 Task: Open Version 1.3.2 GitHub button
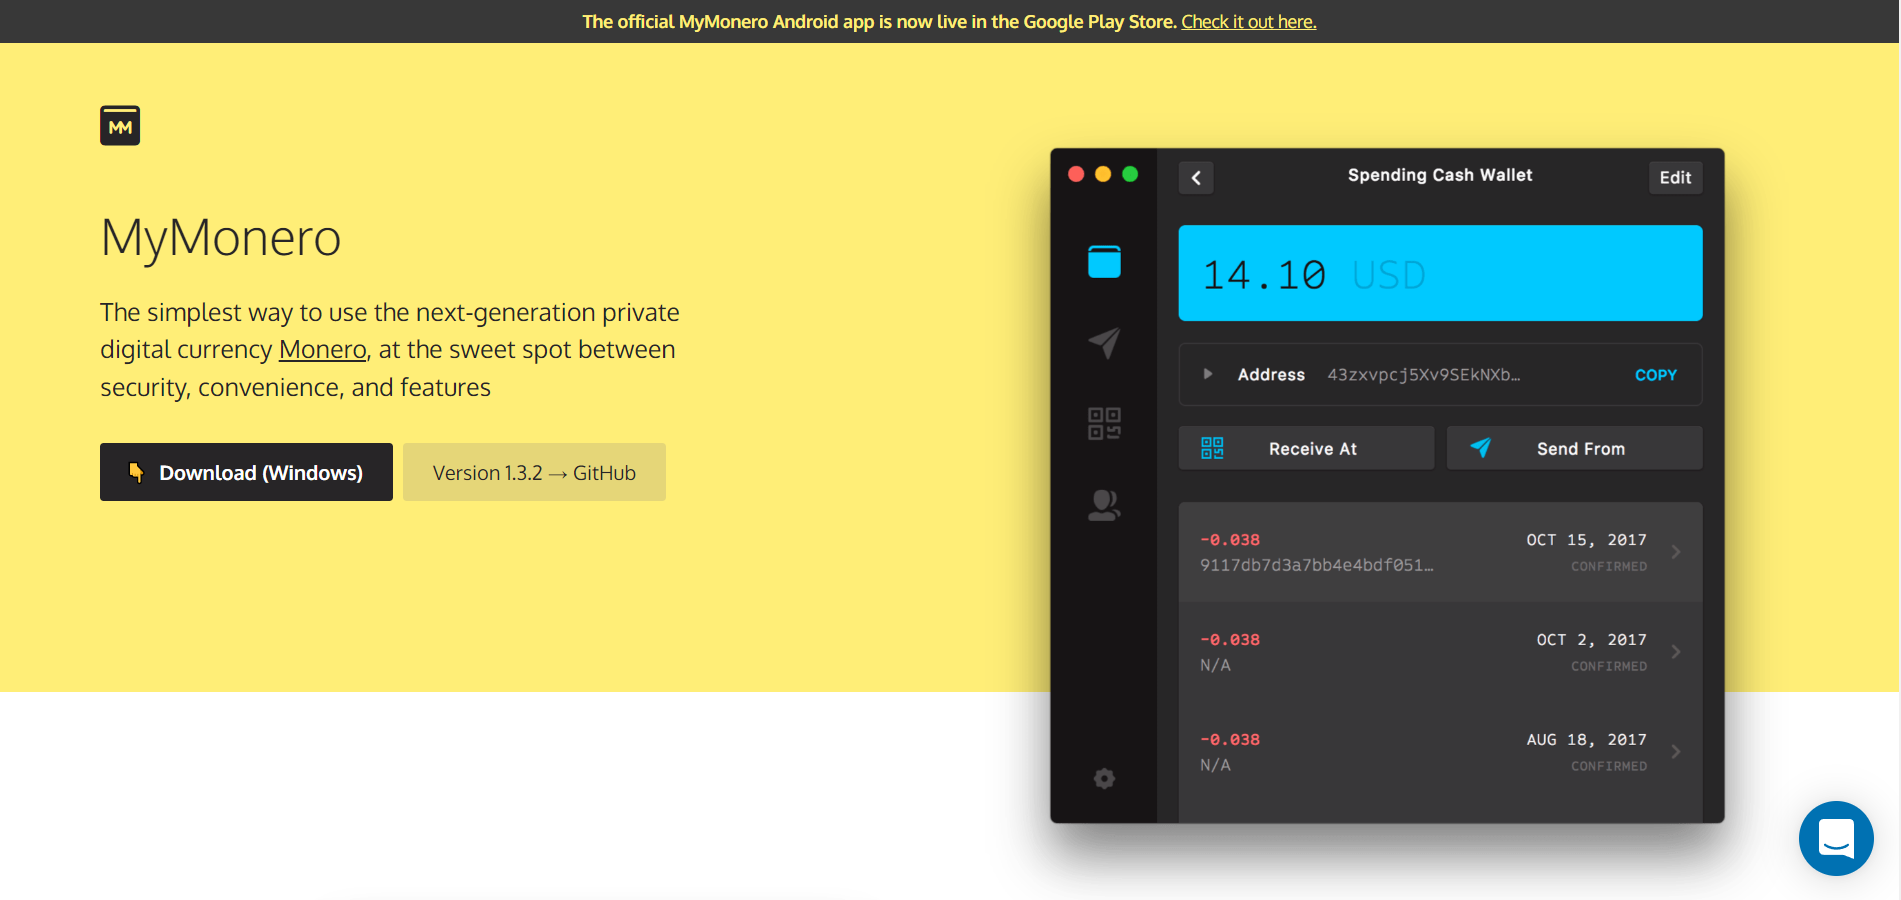pos(534,472)
